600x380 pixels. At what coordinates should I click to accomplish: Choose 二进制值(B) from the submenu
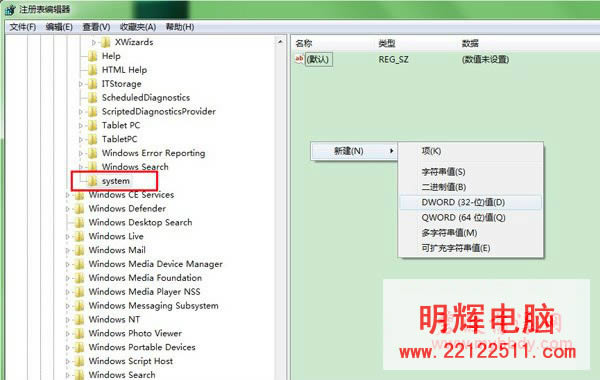(471, 187)
